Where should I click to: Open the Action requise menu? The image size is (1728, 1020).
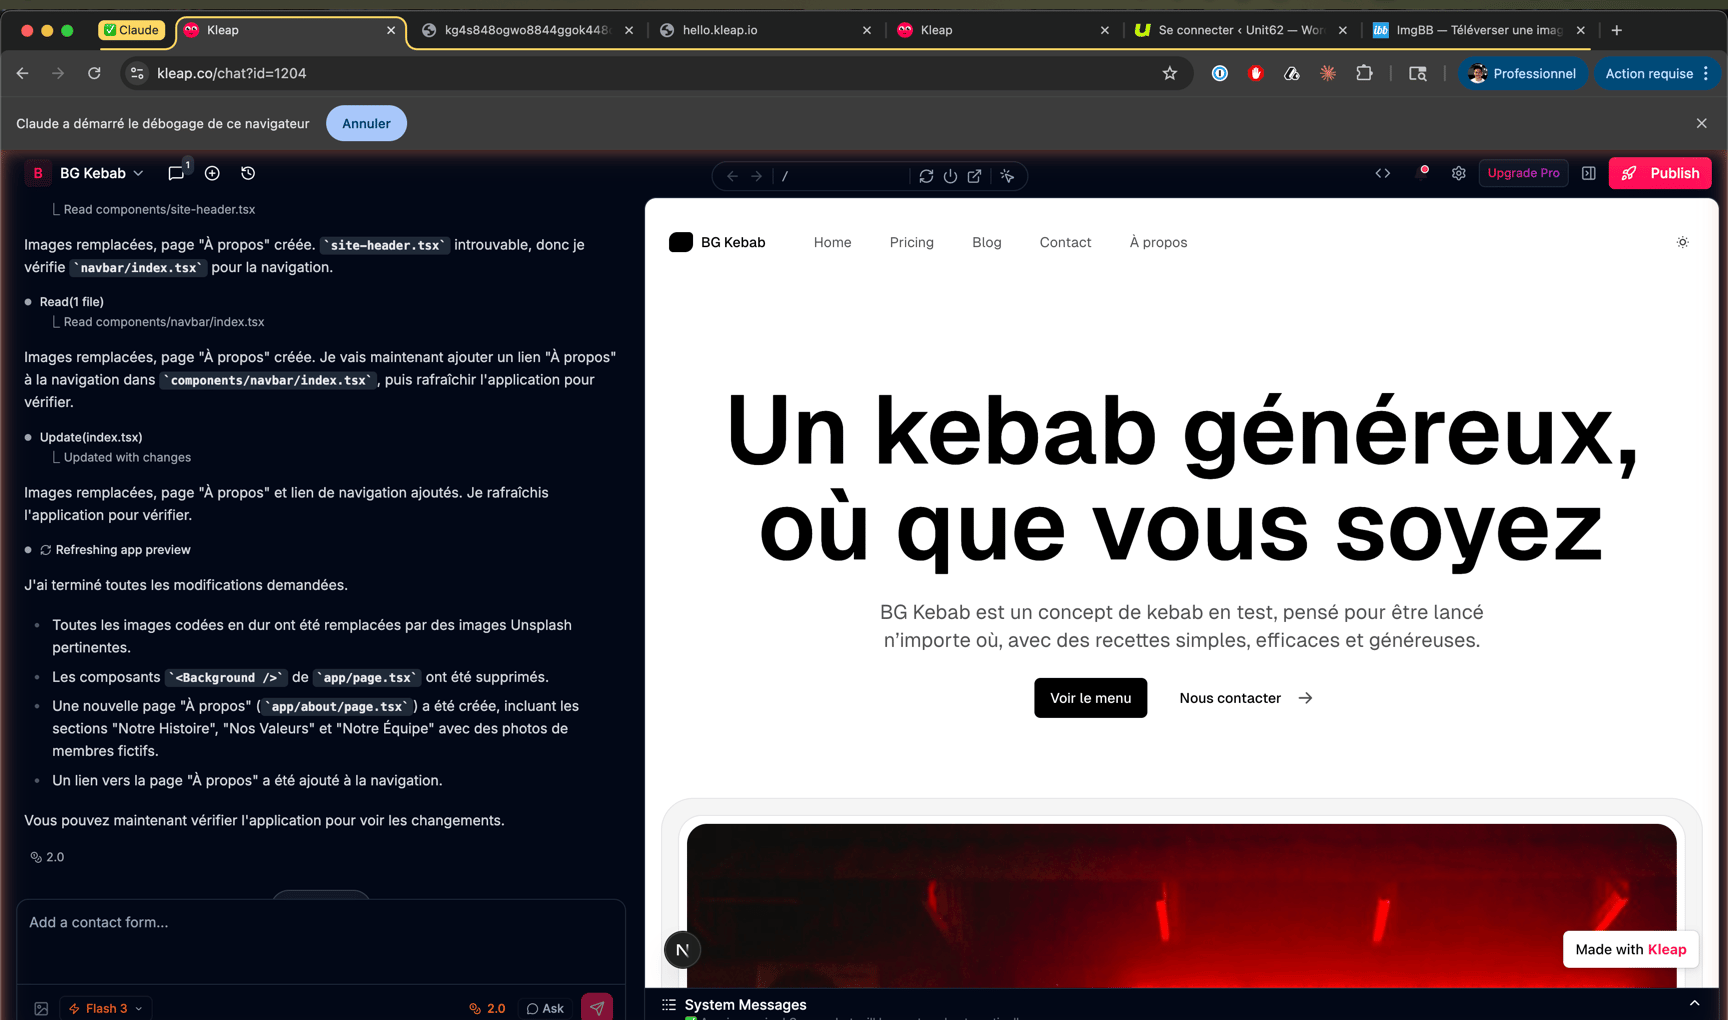tap(1657, 73)
